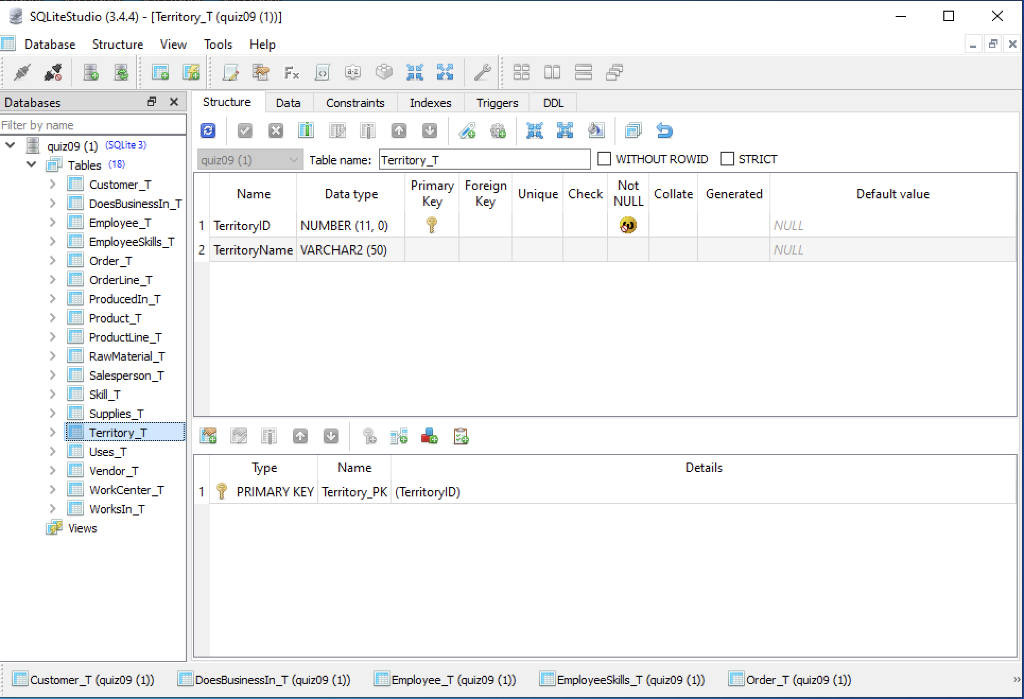Screen dimensions: 1024x699
Task: Click the TerritoryID Not NULL icon
Action: click(x=628, y=225)
